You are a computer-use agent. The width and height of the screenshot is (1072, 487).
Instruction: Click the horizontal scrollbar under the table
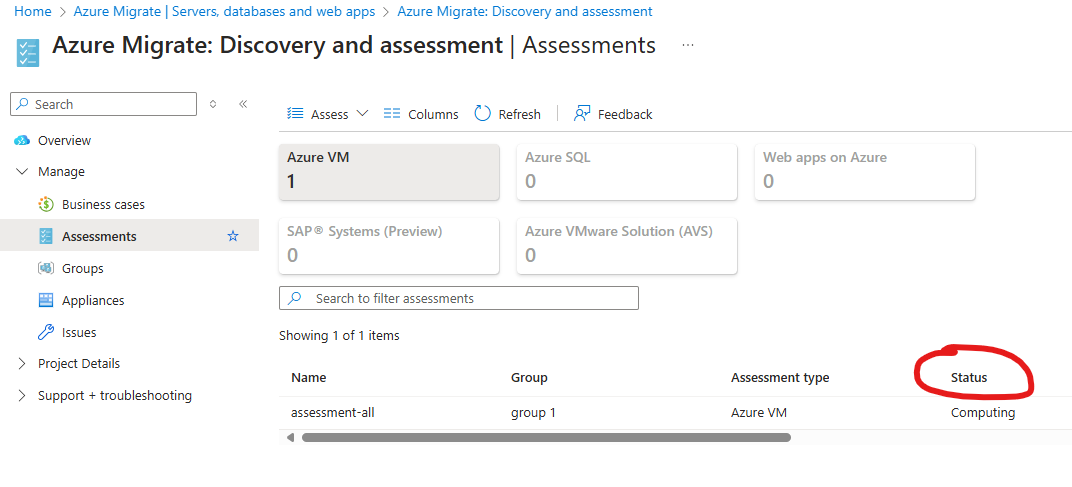(x=545, y=437)
